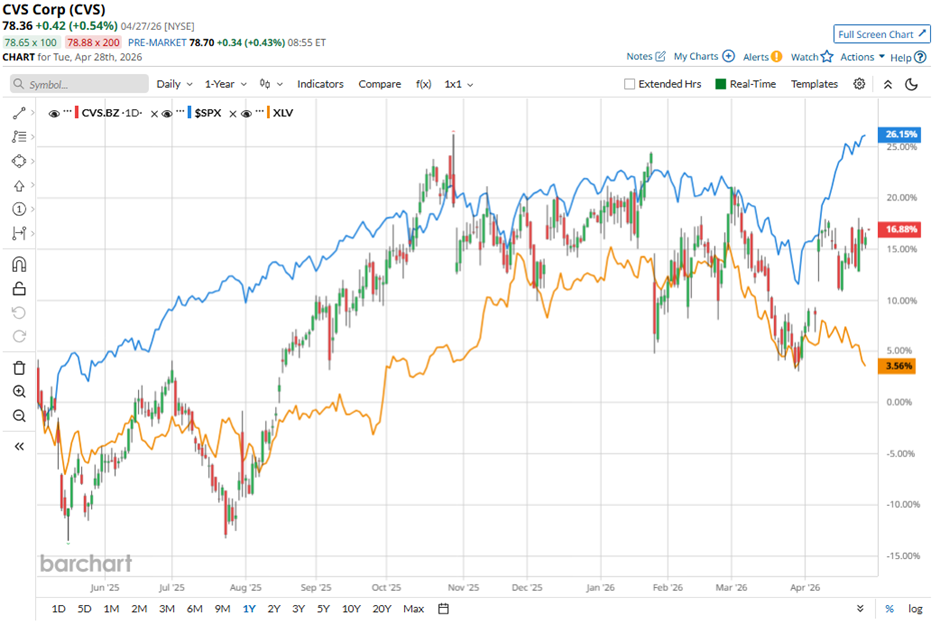This screenshot has width=940, height=625.
Task: Switch to dark mode with moon icon
Action: click(911, 84)
